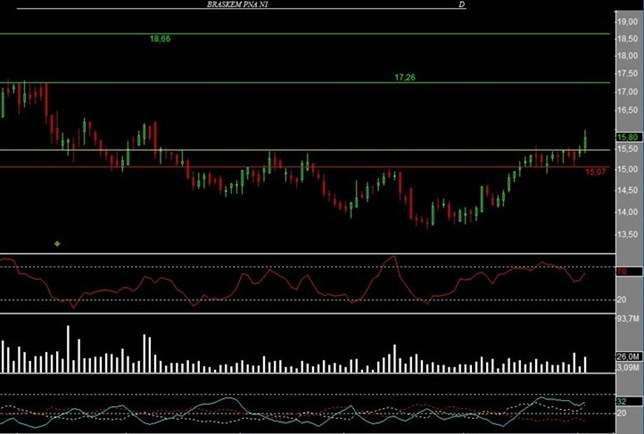Click the 18,65 resistance level label
The width and height of the screenshot is (644, 434).
point(159,38)
